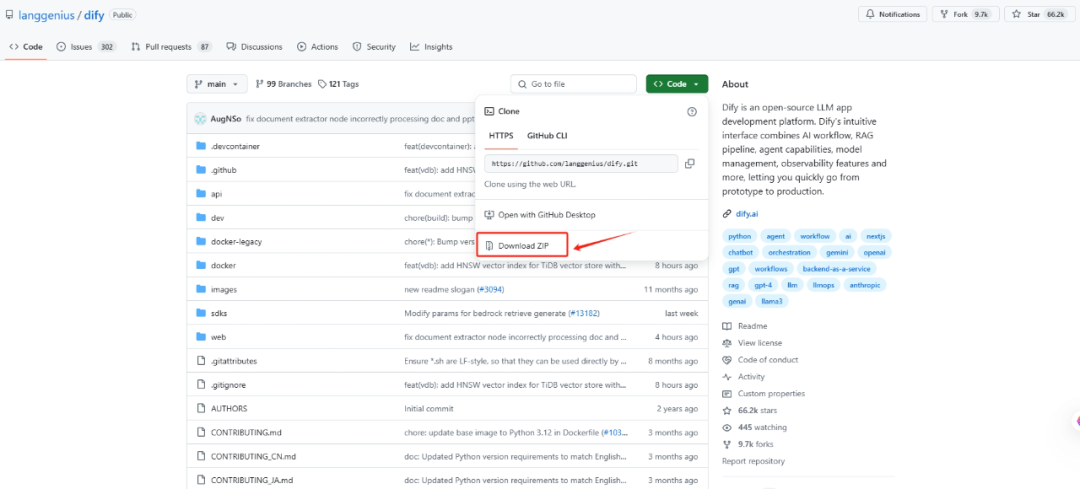Click the copy URL icon beside the clone link
Screen dimensions: 1080x489
(x=690, y=163)
